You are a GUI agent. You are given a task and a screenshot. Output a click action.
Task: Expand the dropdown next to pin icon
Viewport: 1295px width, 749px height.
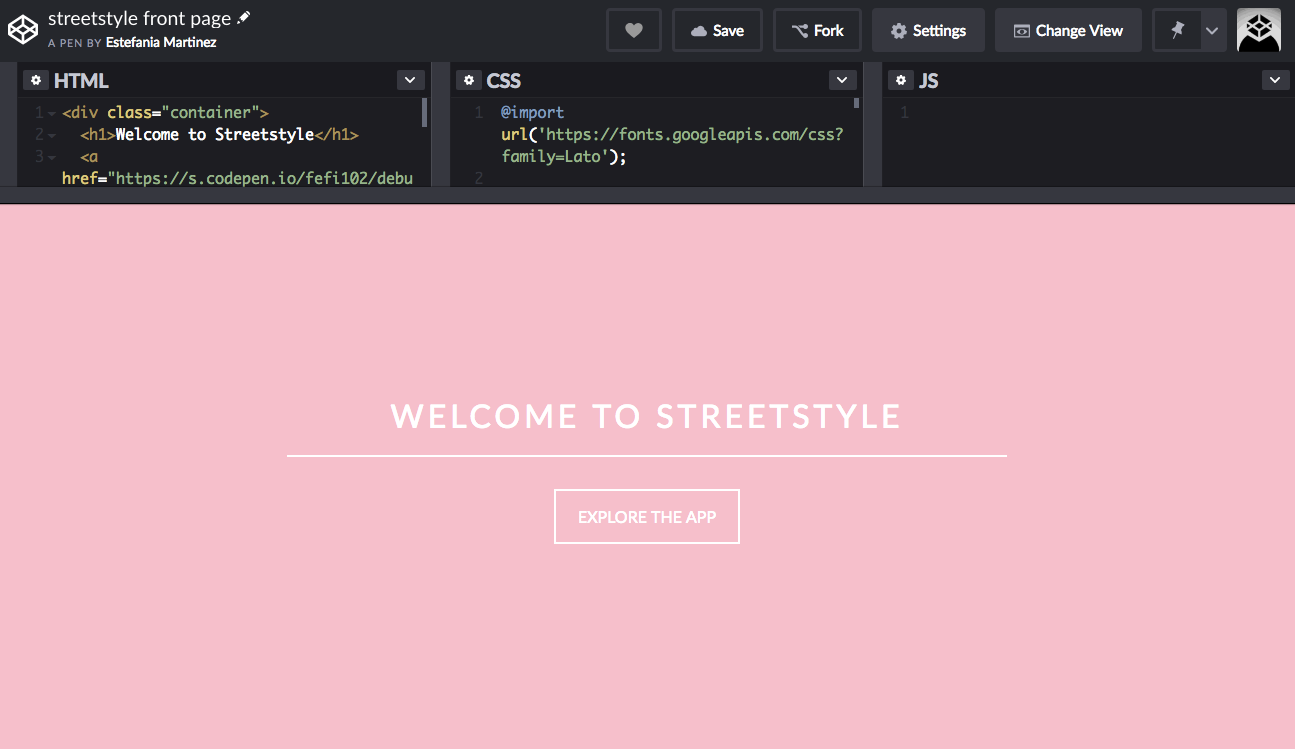point(1212,31)
